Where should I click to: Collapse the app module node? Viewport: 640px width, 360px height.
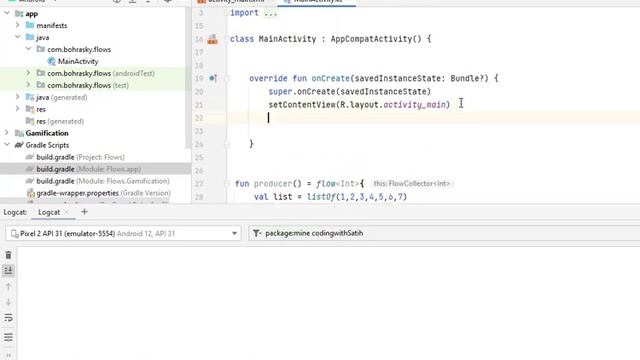pyautogui.click(x=7, y=13)
